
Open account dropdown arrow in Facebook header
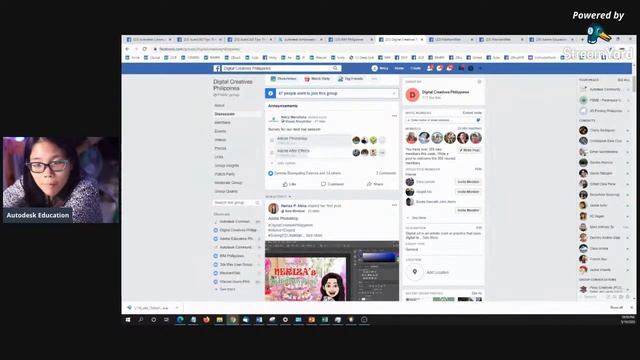pyautogui.click(x=480, y=68)
